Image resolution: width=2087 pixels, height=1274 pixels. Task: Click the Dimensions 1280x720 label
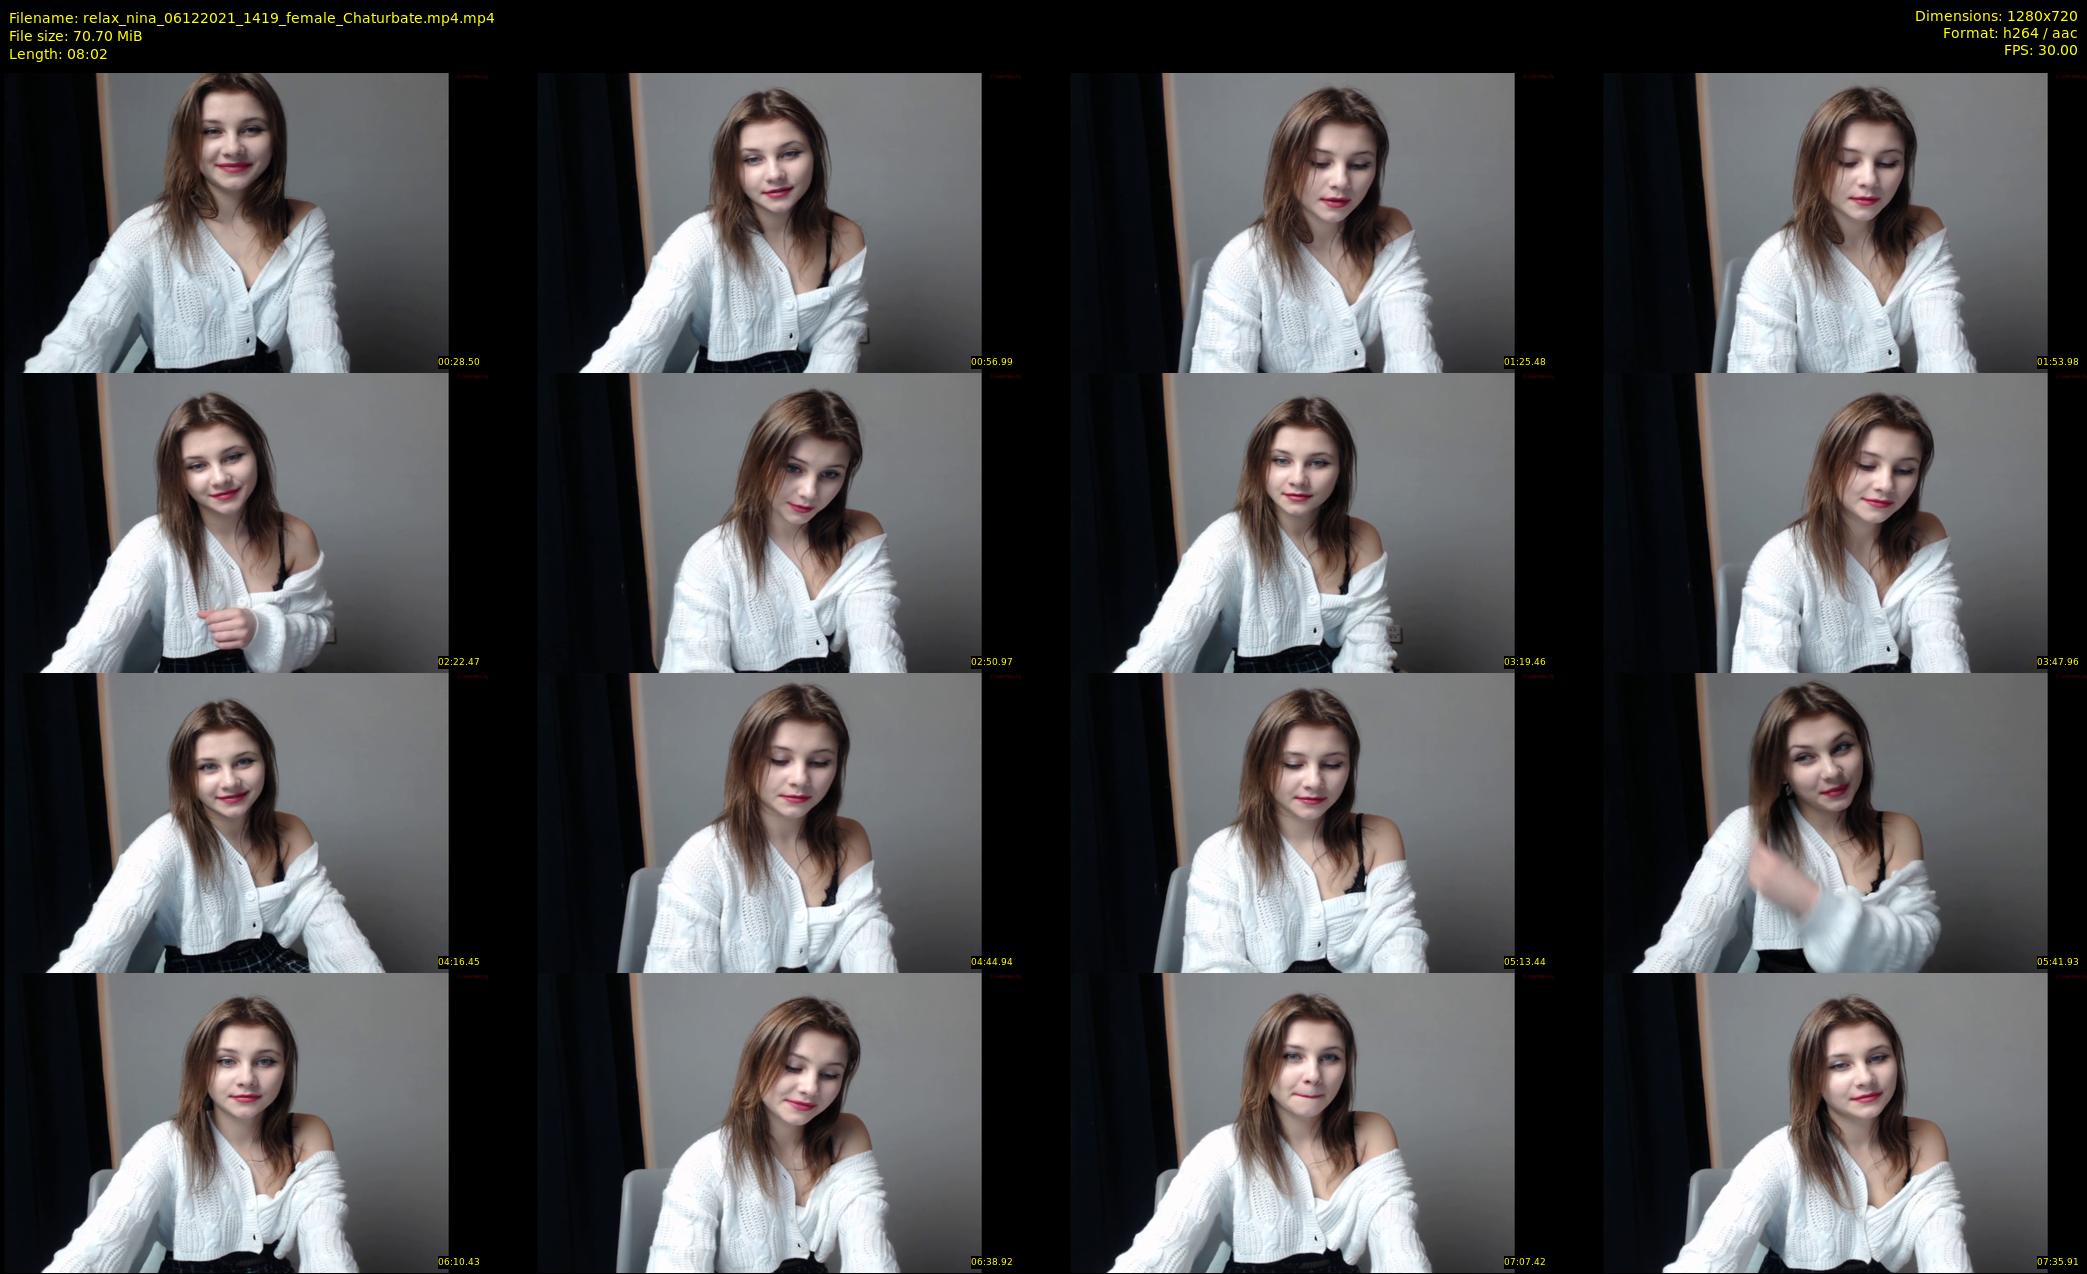pos(1995,16)
